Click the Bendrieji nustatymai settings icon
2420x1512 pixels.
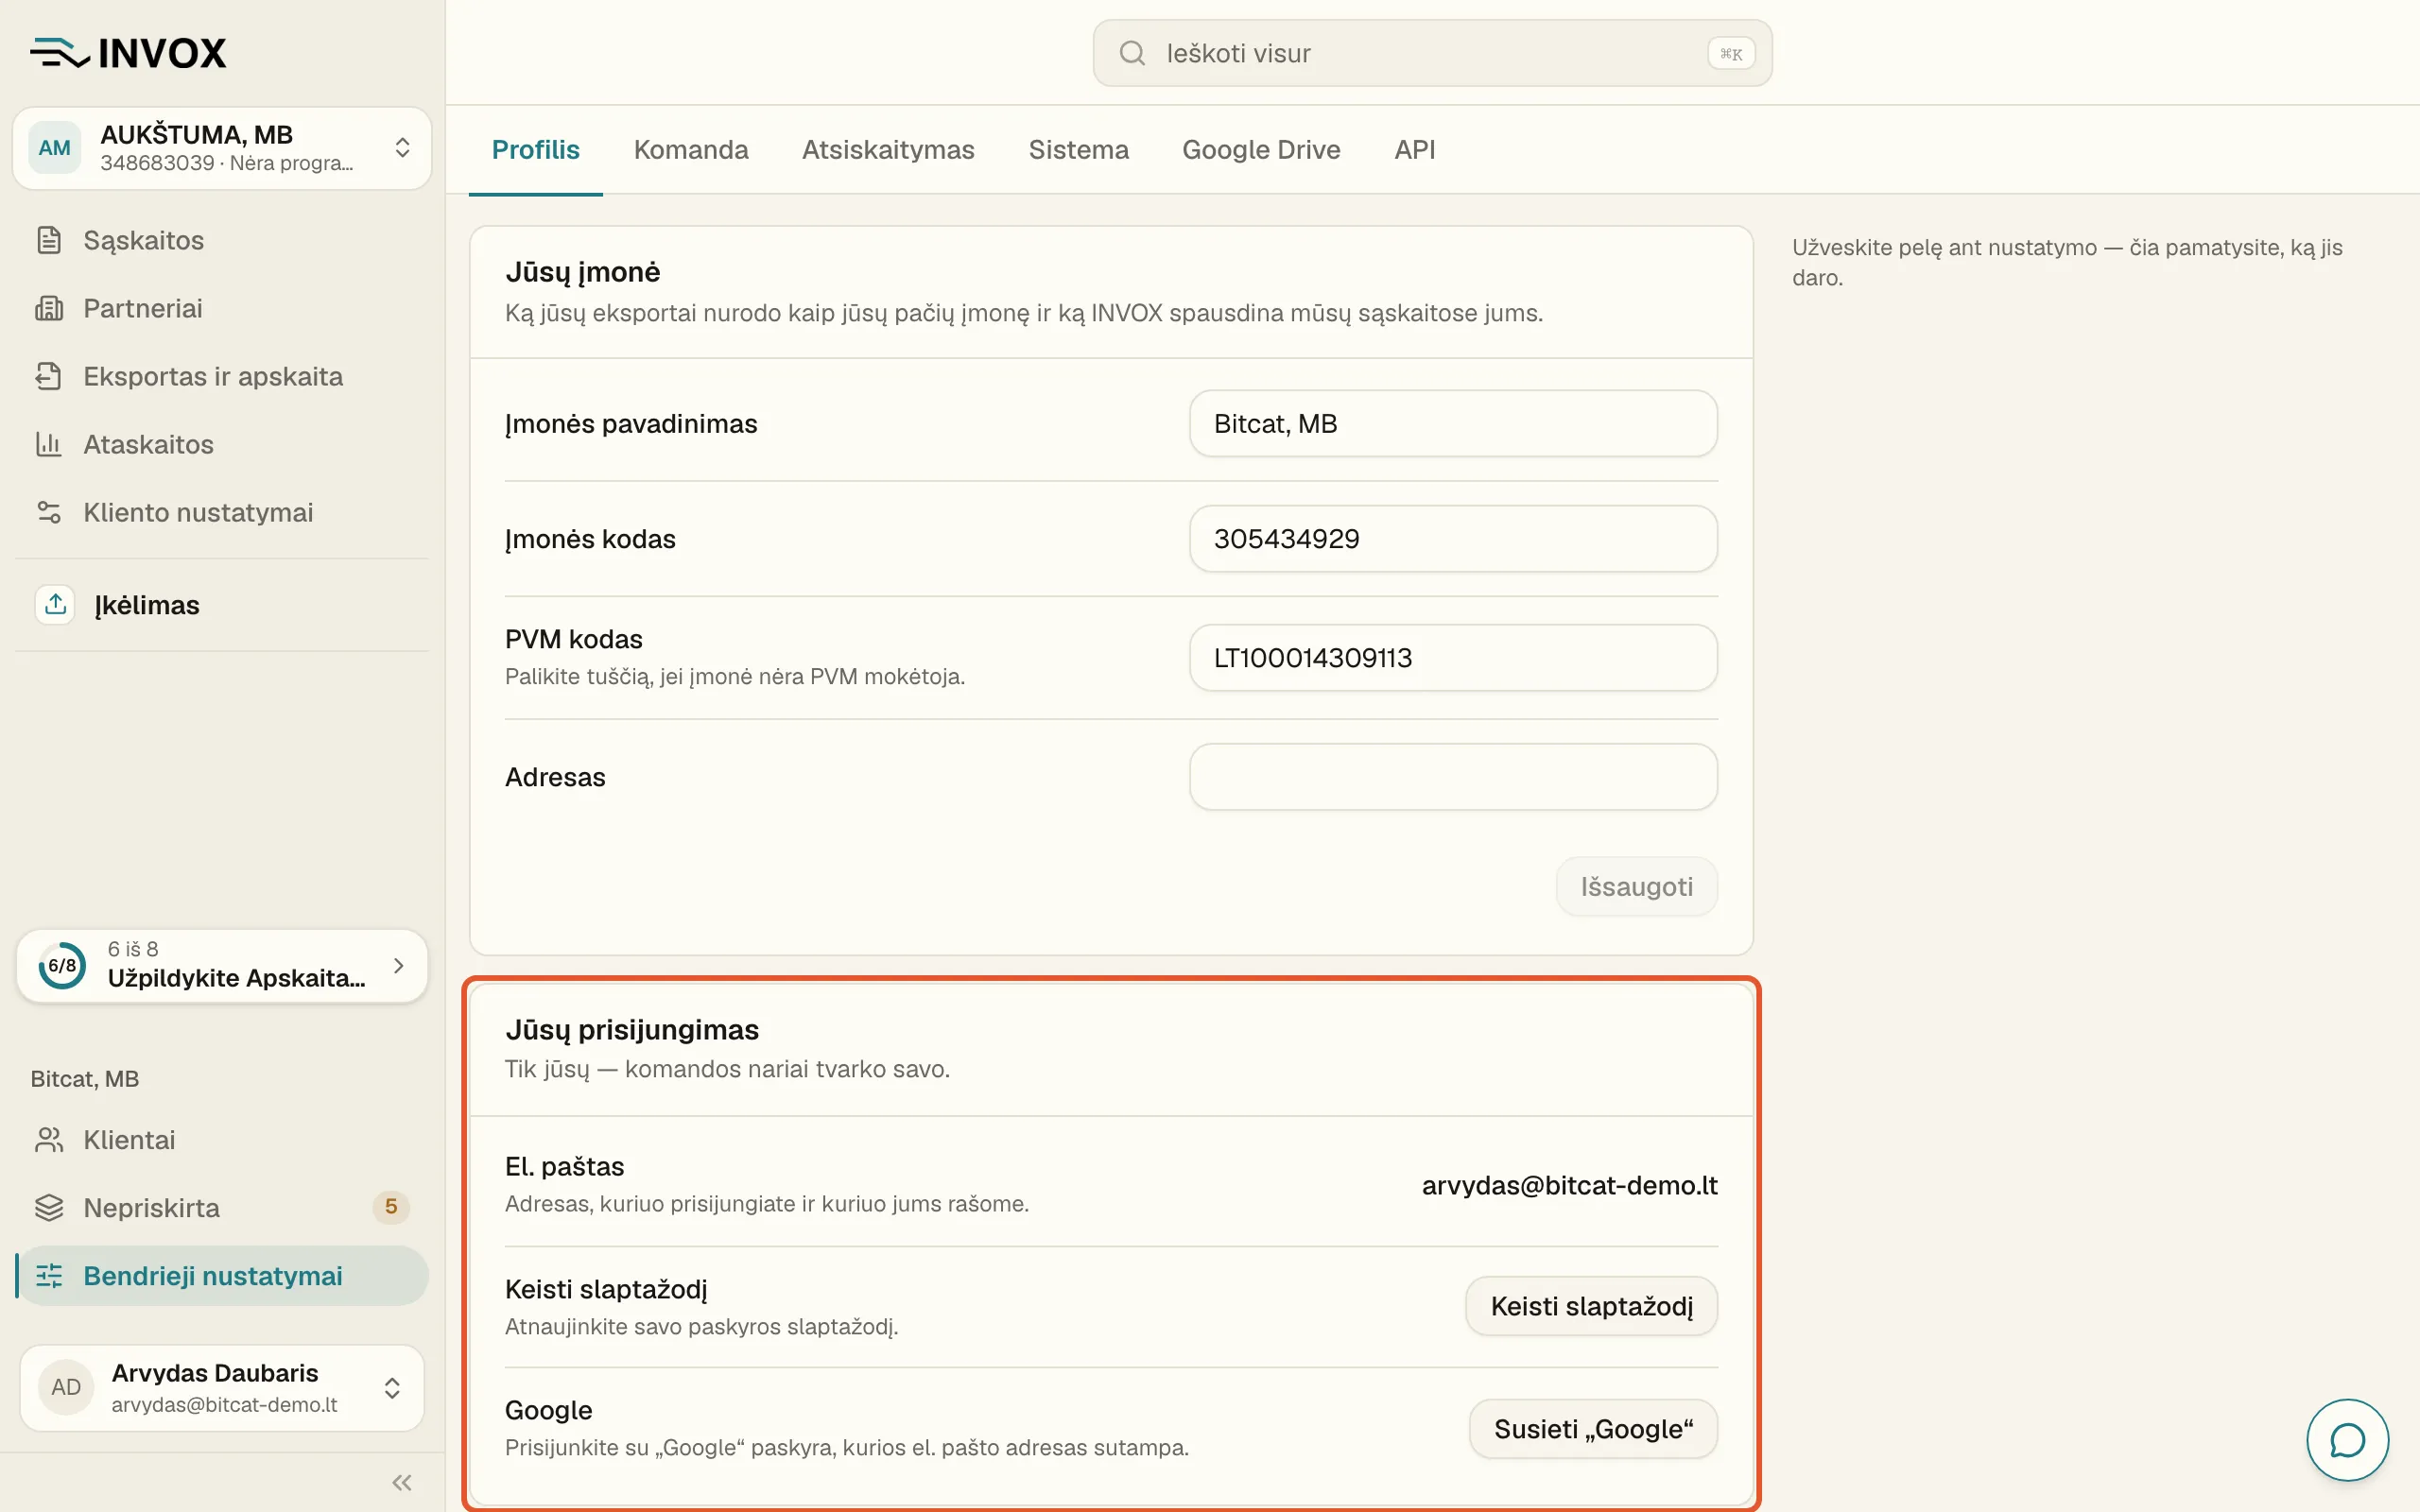point(49,1276)
